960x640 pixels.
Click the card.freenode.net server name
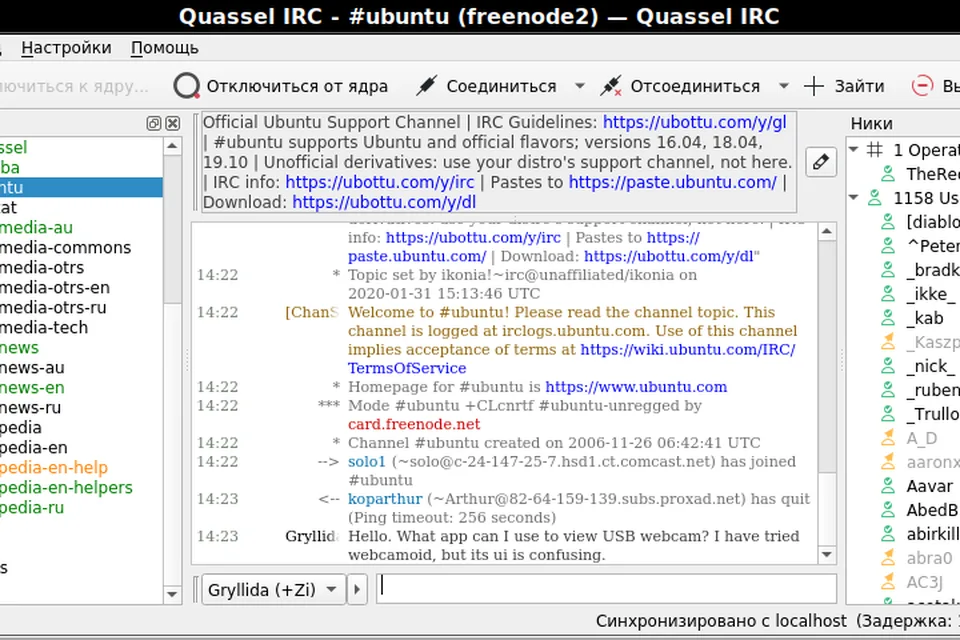(414, 424)
